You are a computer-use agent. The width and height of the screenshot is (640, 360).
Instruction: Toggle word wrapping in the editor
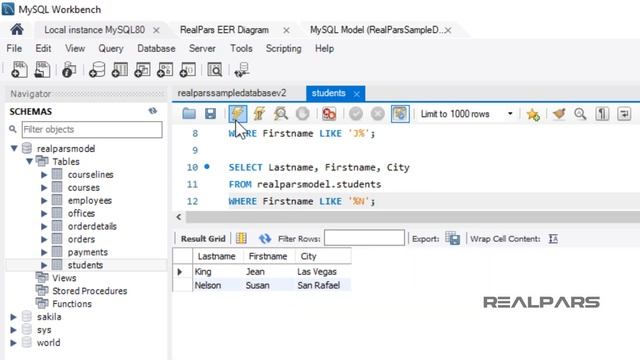[624, 114]
